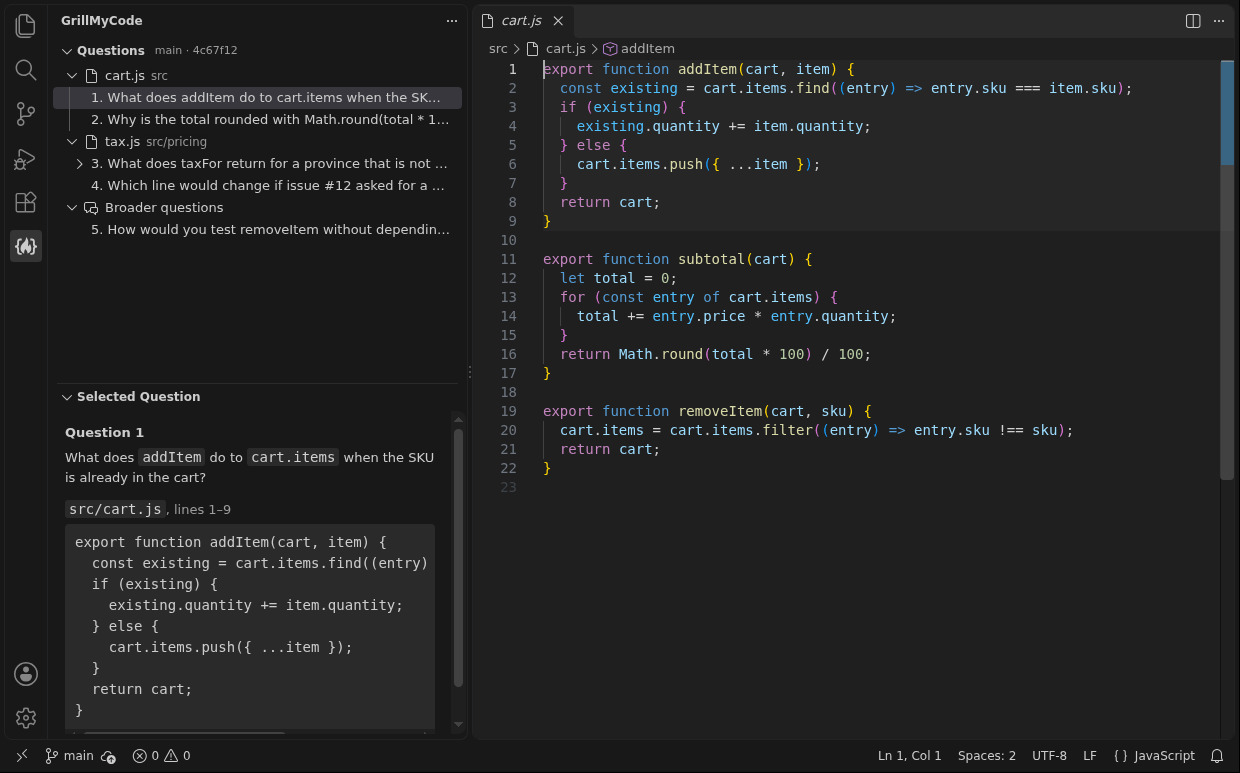Click the main branch indicator in status bar
This screenshot has height=773, width=1240.
[69, 756]
